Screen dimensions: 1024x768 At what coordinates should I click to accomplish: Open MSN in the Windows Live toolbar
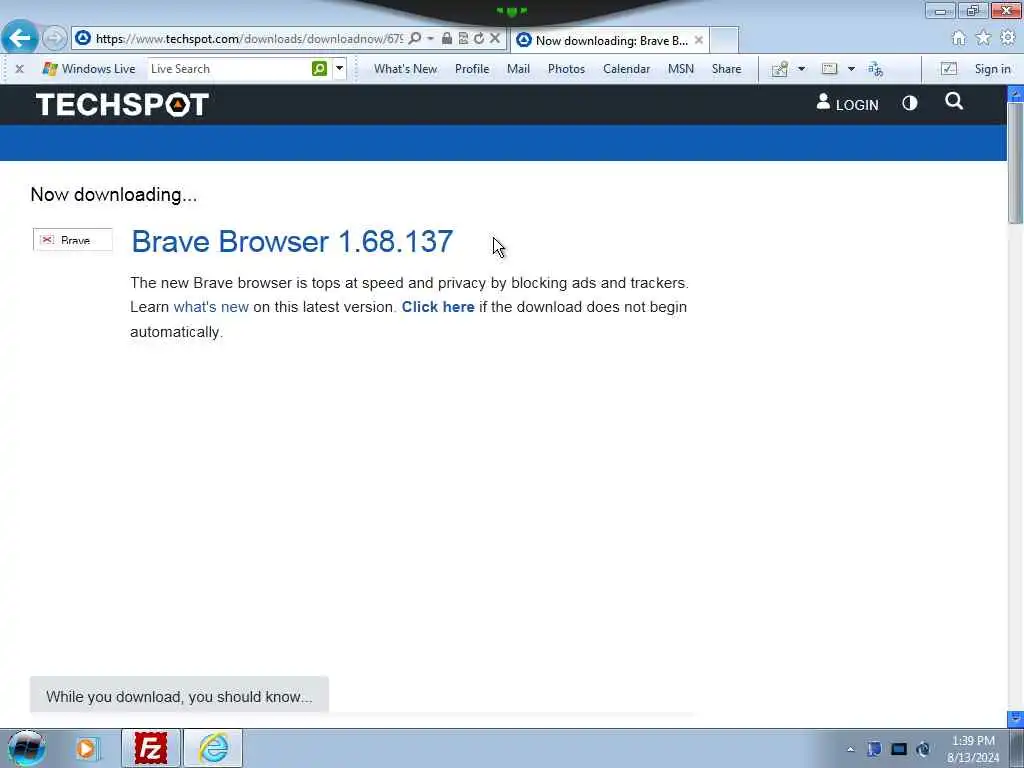[x=680, y=69]
